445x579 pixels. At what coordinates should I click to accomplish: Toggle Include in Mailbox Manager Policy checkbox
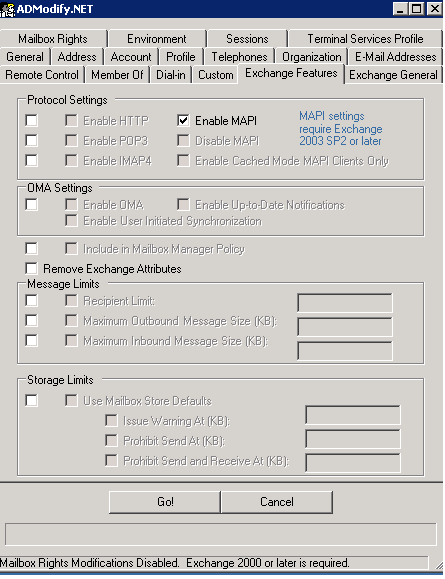pos(71,248)
